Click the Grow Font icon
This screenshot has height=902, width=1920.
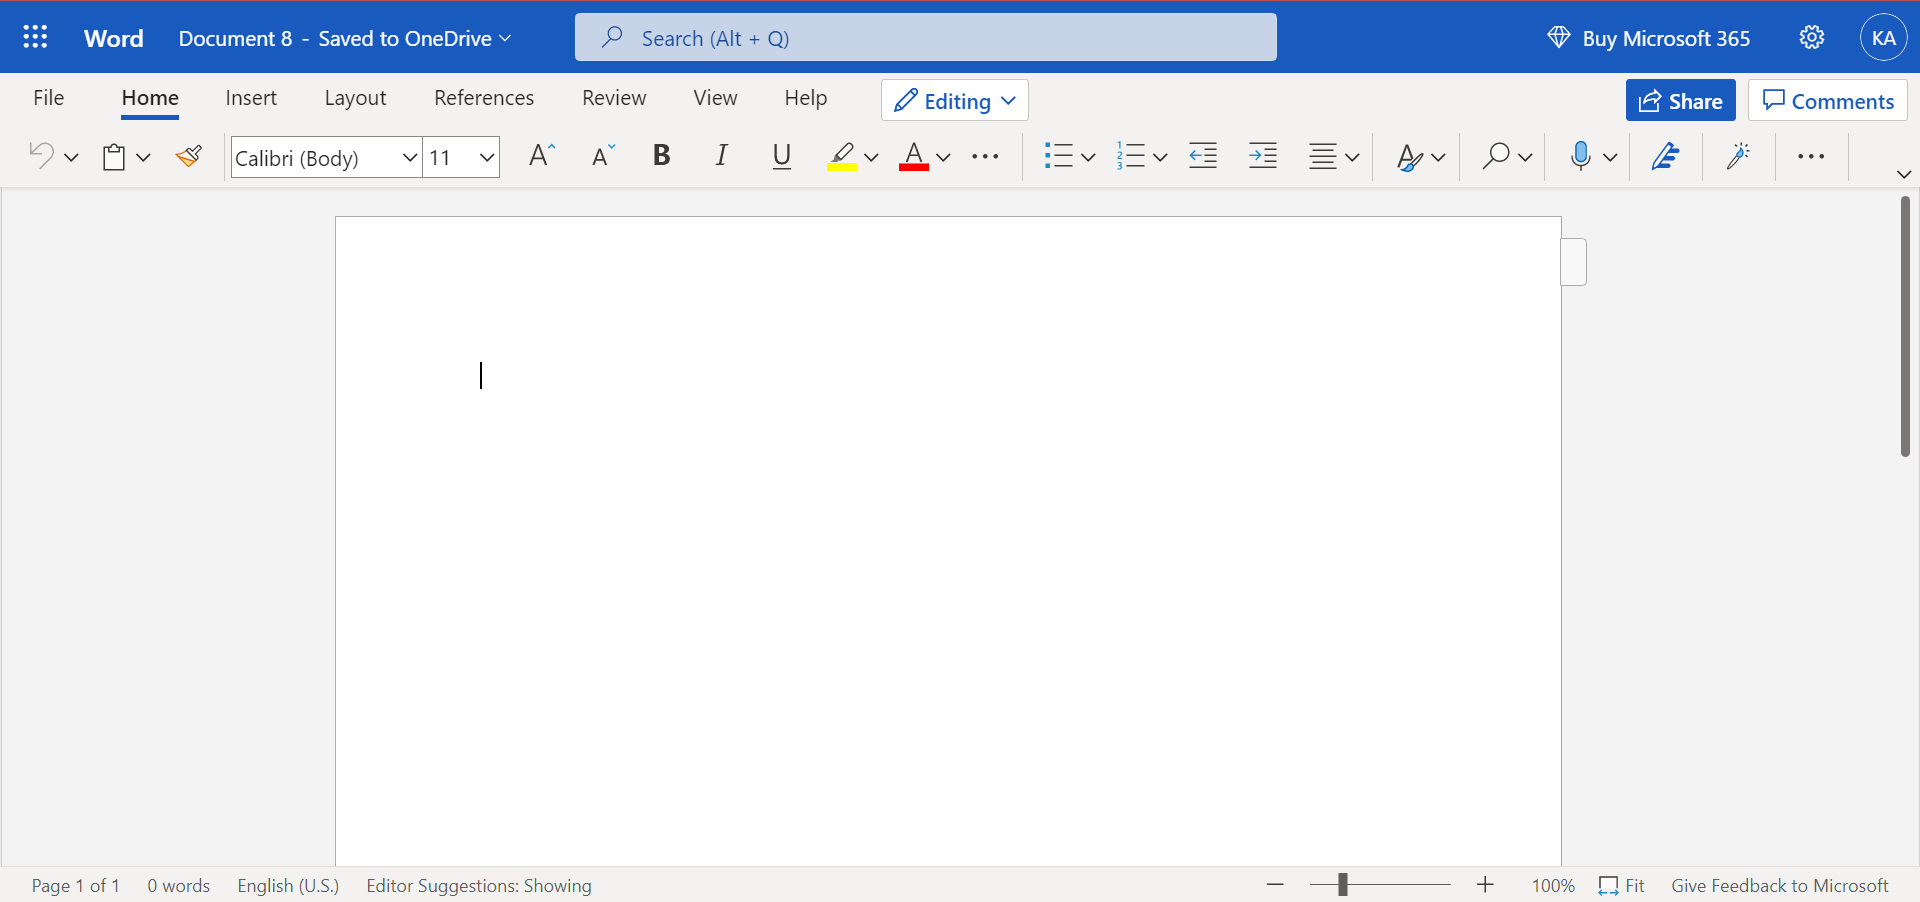click(x=541, y=156)
